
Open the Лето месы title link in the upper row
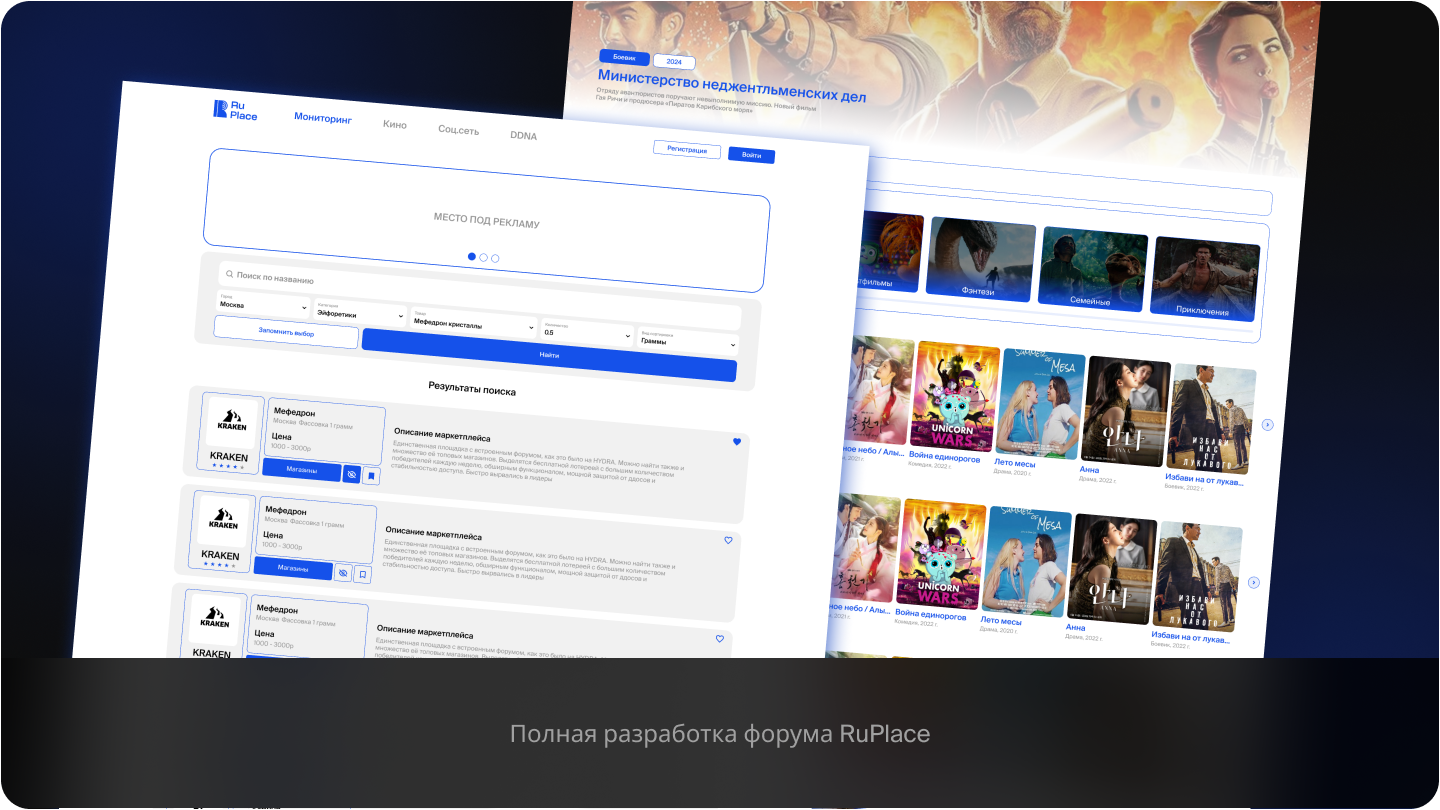coord(1015,463)
